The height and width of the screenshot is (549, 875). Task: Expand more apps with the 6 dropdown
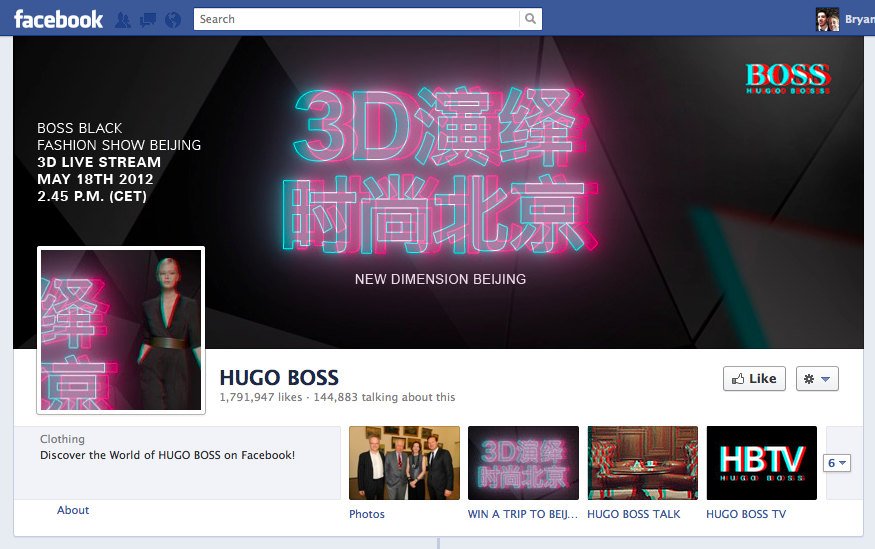(x=837, y=463)
